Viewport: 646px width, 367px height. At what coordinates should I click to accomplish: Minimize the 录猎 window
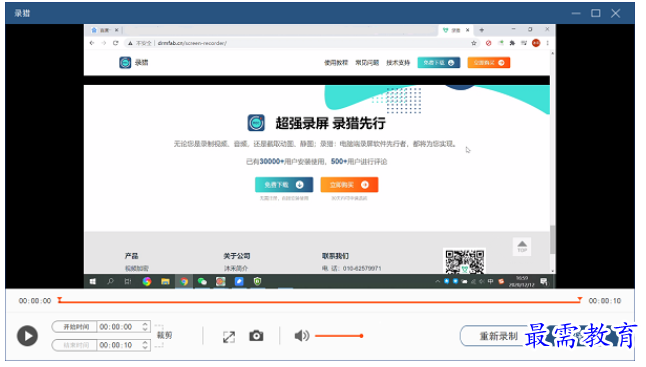[576, 13]
